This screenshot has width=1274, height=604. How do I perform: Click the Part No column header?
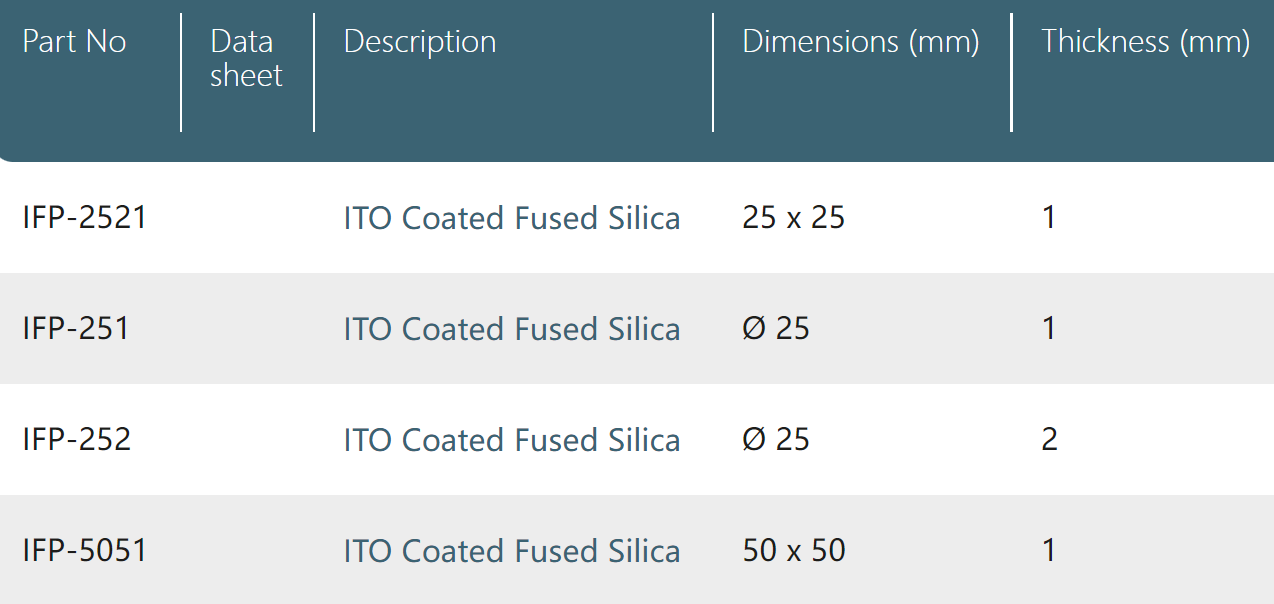tap(75, 42)
